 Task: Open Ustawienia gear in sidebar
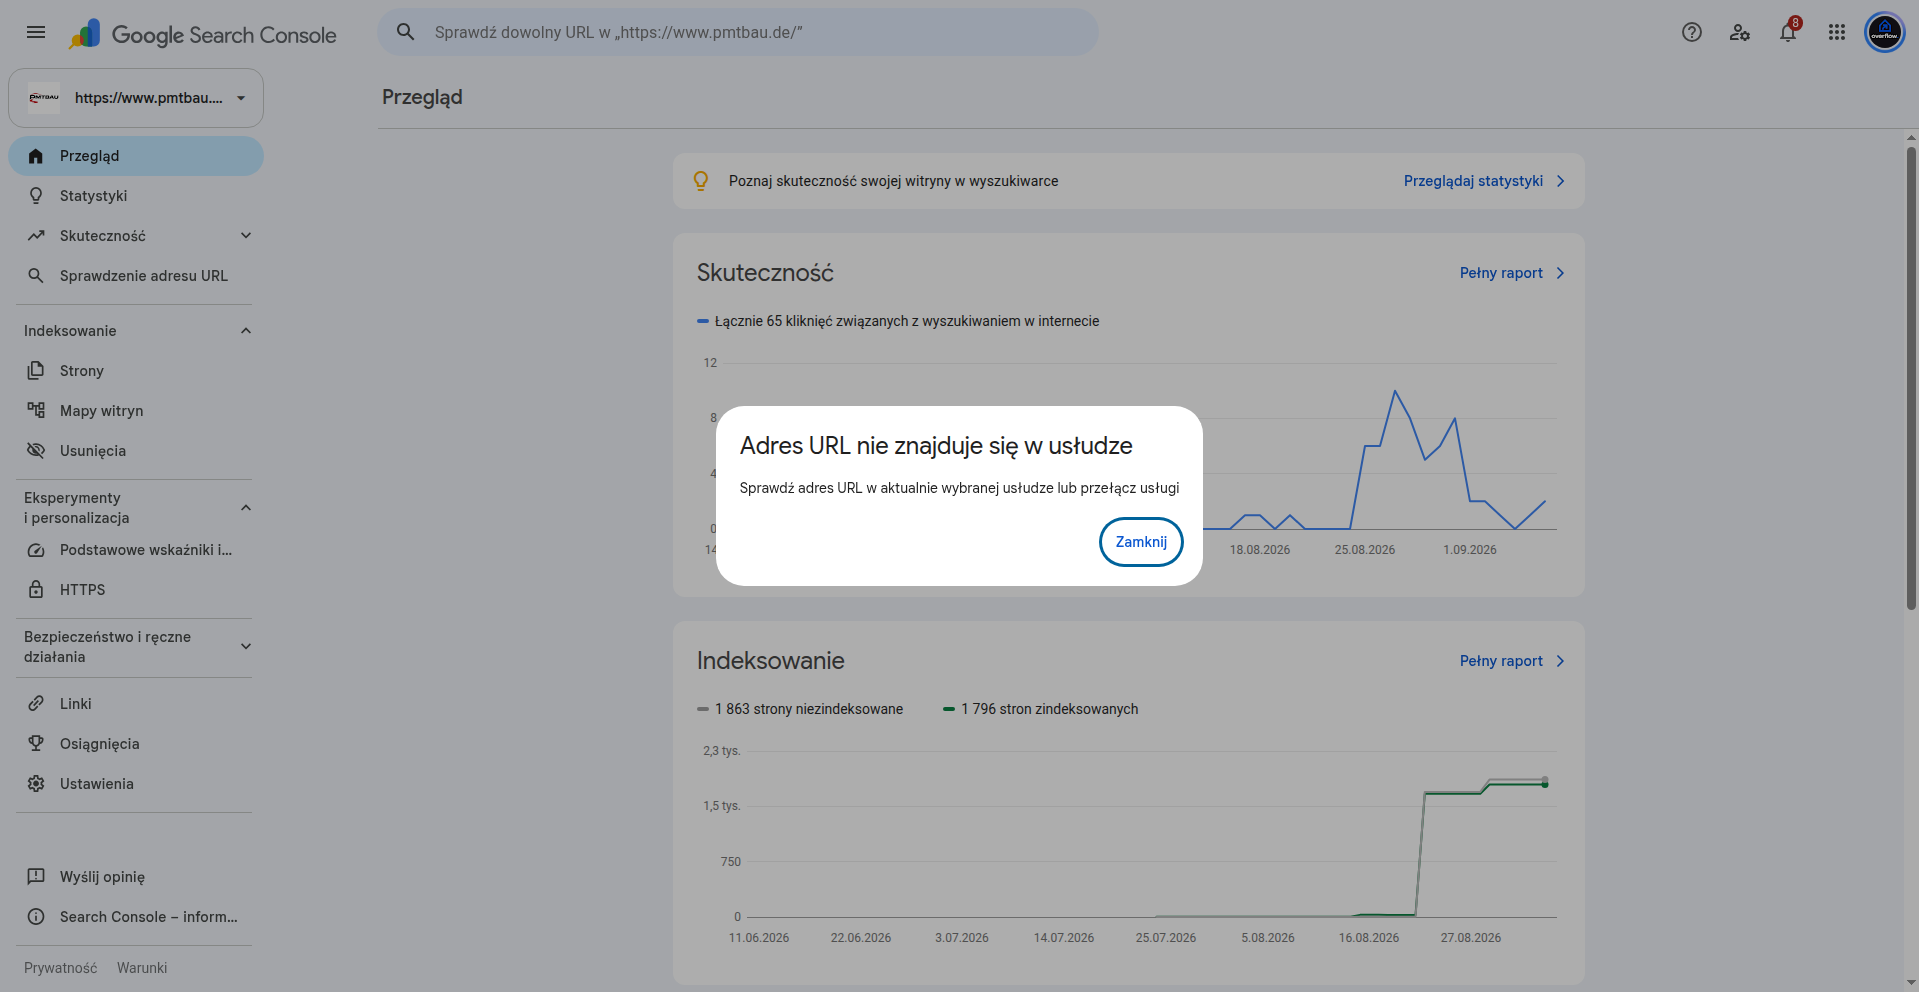pos(36,783)
